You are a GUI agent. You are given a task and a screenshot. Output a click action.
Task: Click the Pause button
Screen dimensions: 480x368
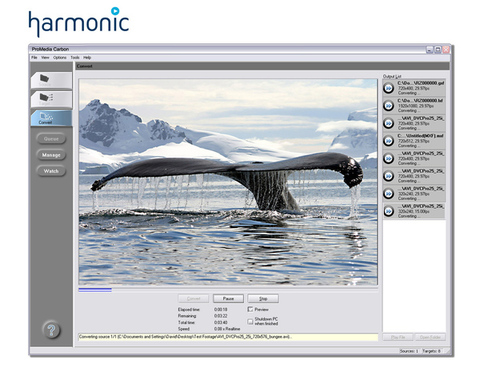(228, 298)
